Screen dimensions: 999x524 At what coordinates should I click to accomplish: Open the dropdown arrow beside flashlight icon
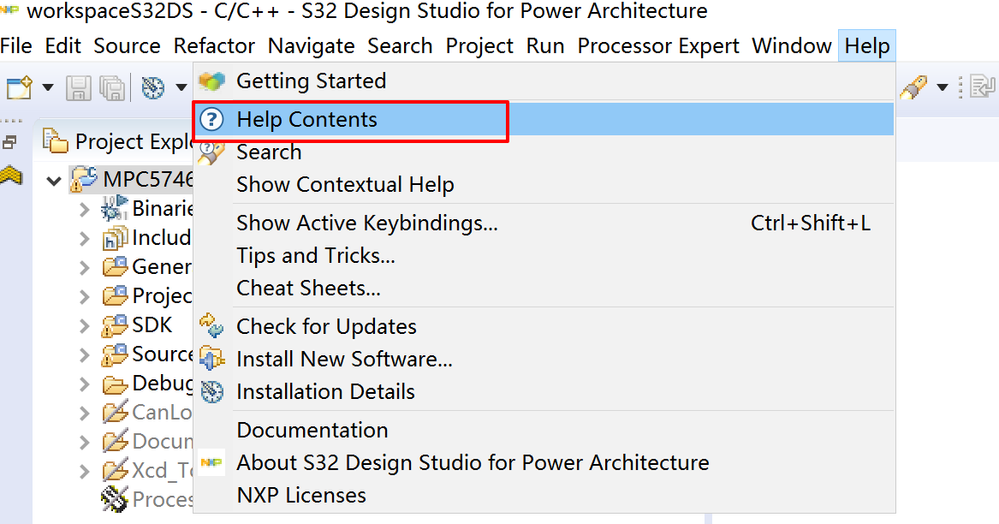click(x=942, y=88)
